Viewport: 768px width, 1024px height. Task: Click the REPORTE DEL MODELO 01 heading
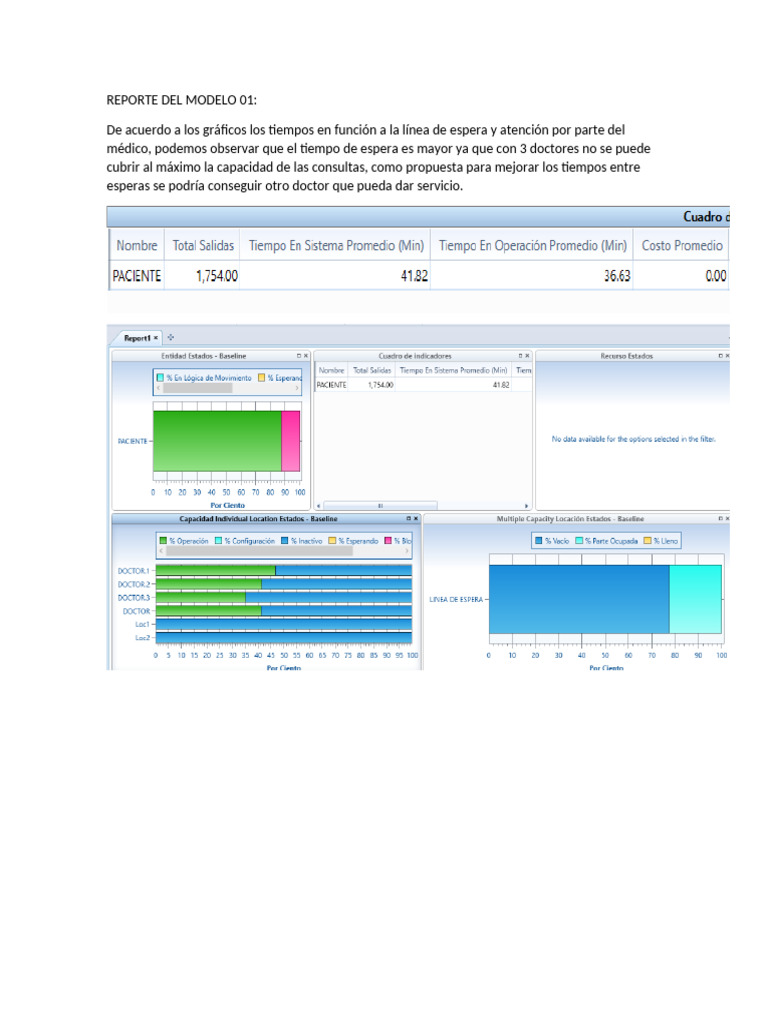tap(182, 100)
